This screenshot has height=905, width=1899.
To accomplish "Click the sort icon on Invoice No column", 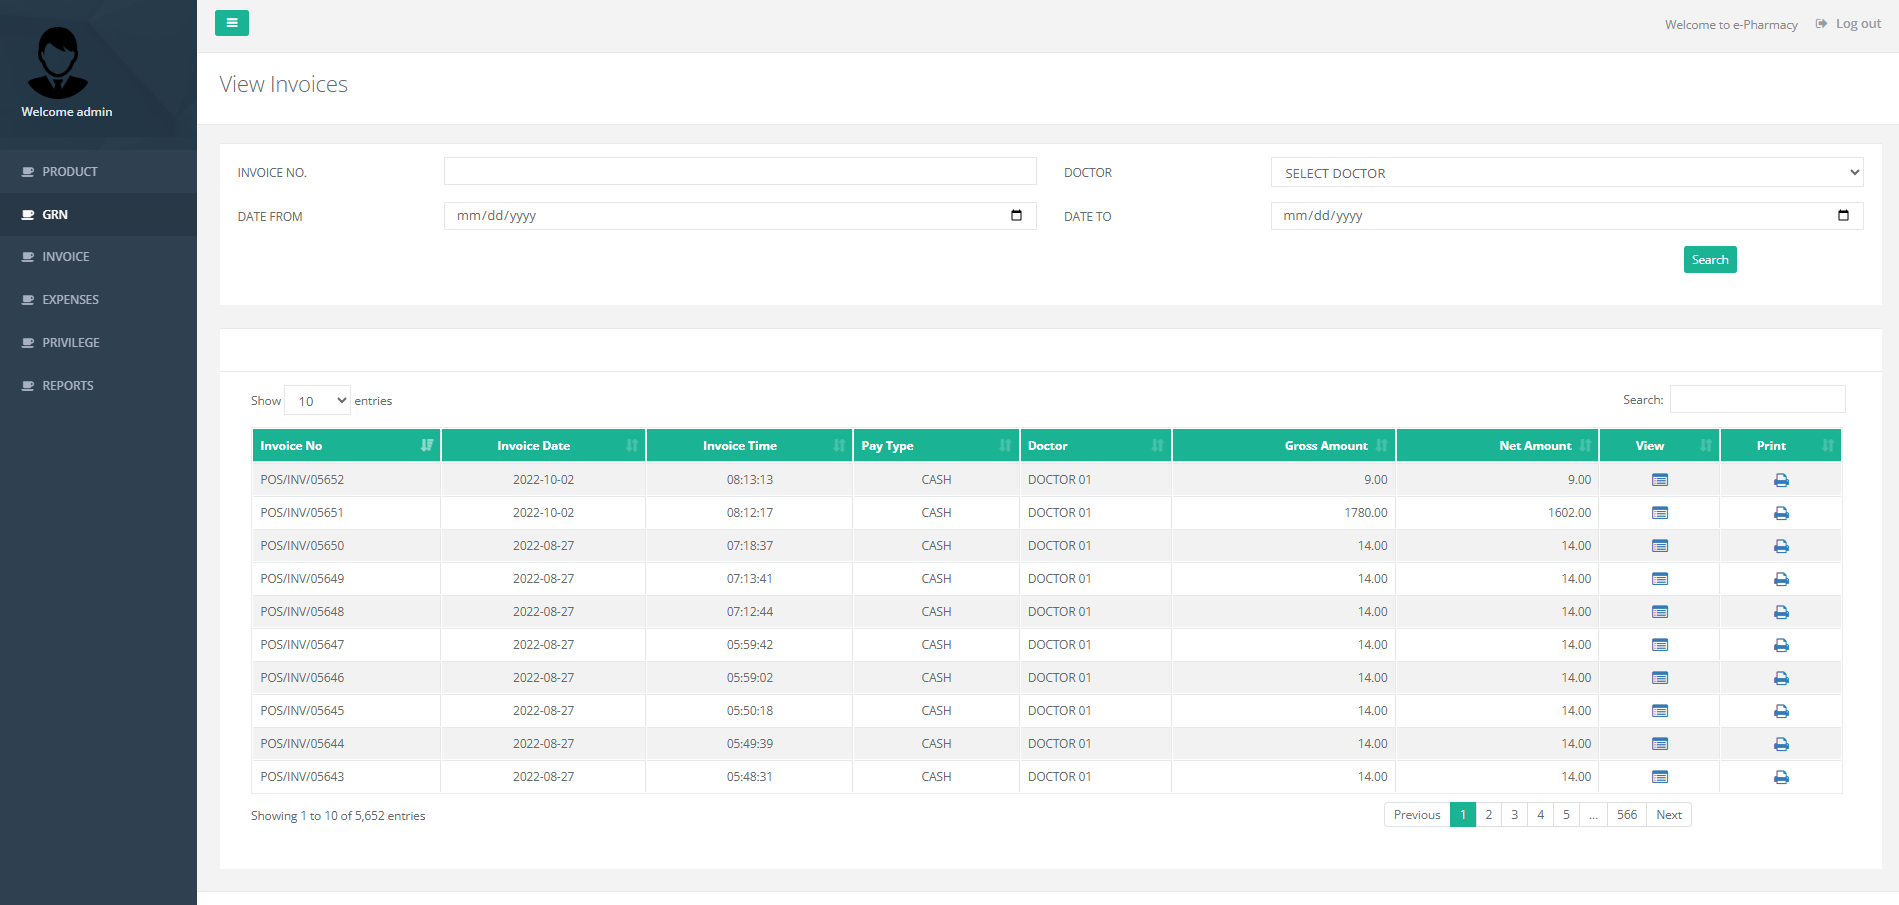I will tap(427, 445).
